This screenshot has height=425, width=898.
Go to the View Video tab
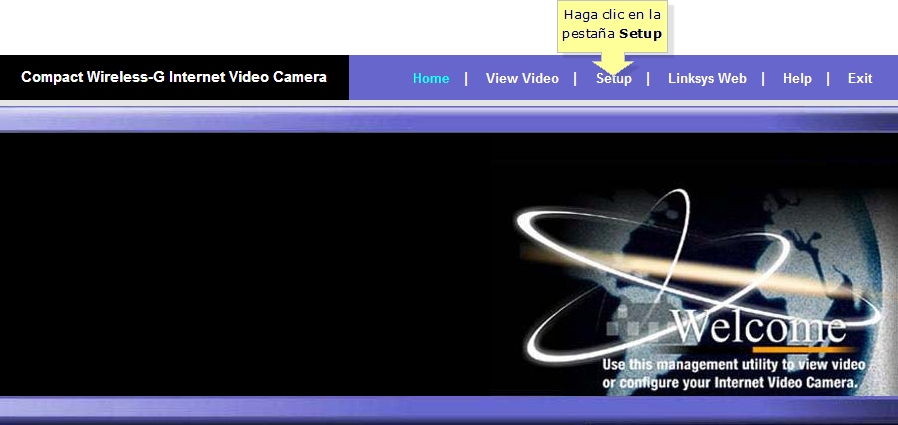click(522, 78)
